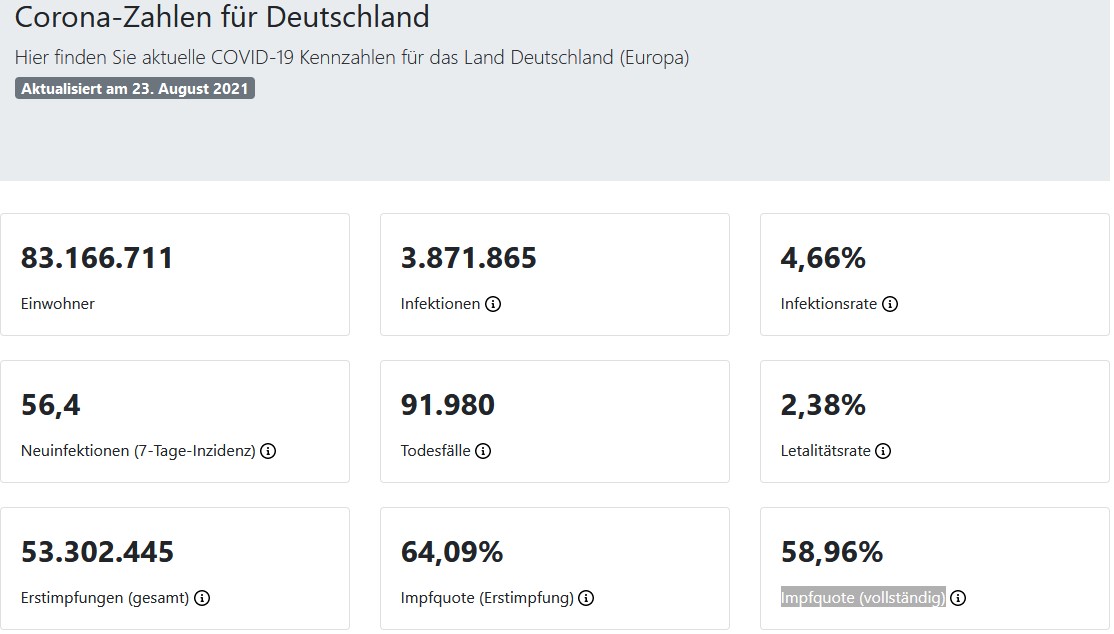Select the 56,4 incidence value

(x=51, y=405)
